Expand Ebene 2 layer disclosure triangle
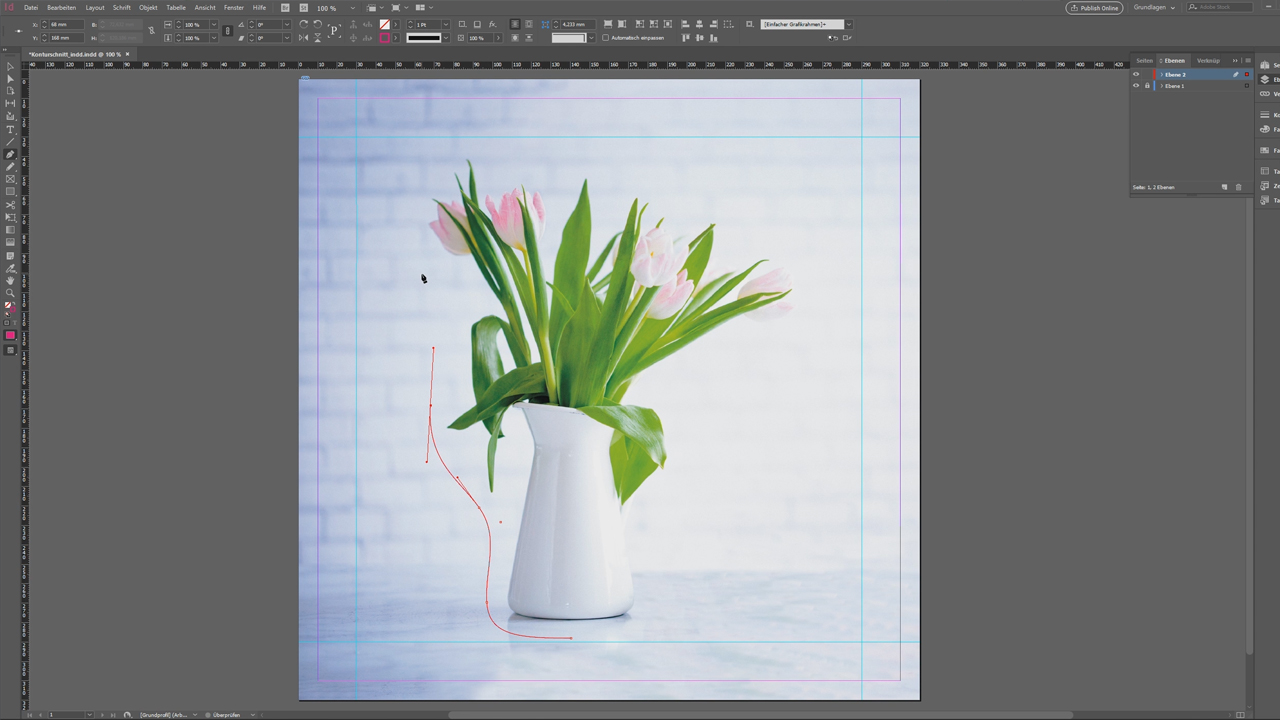The width and height of the screenshot is (1280, 720). point(1161,74)
